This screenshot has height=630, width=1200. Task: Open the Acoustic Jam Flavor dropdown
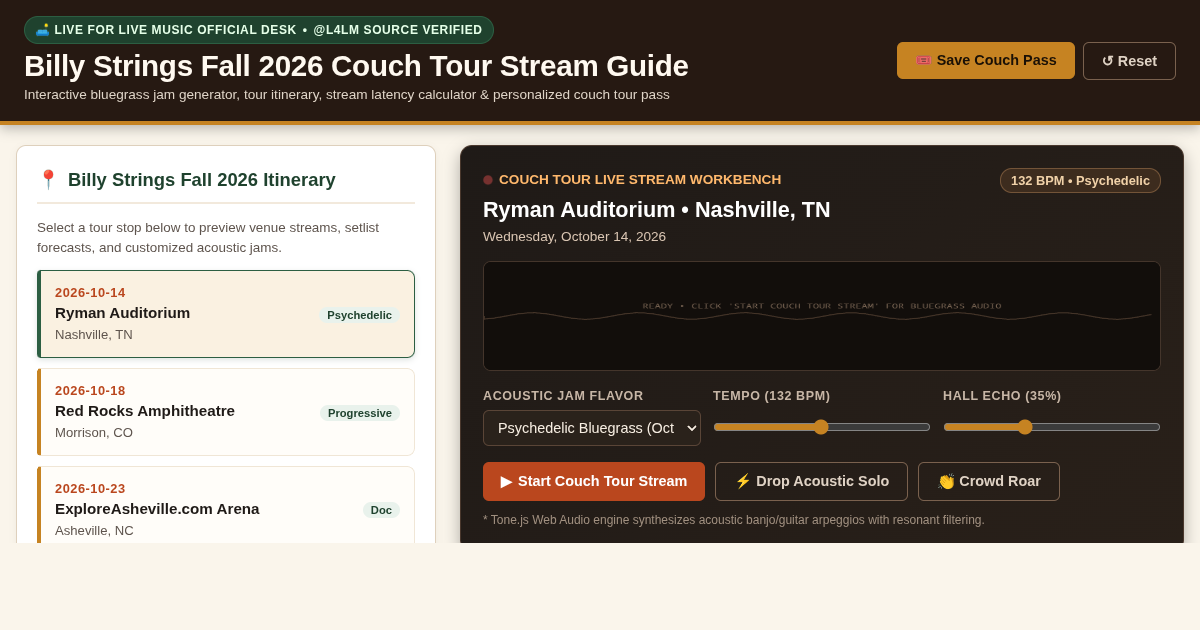(592, 428)
